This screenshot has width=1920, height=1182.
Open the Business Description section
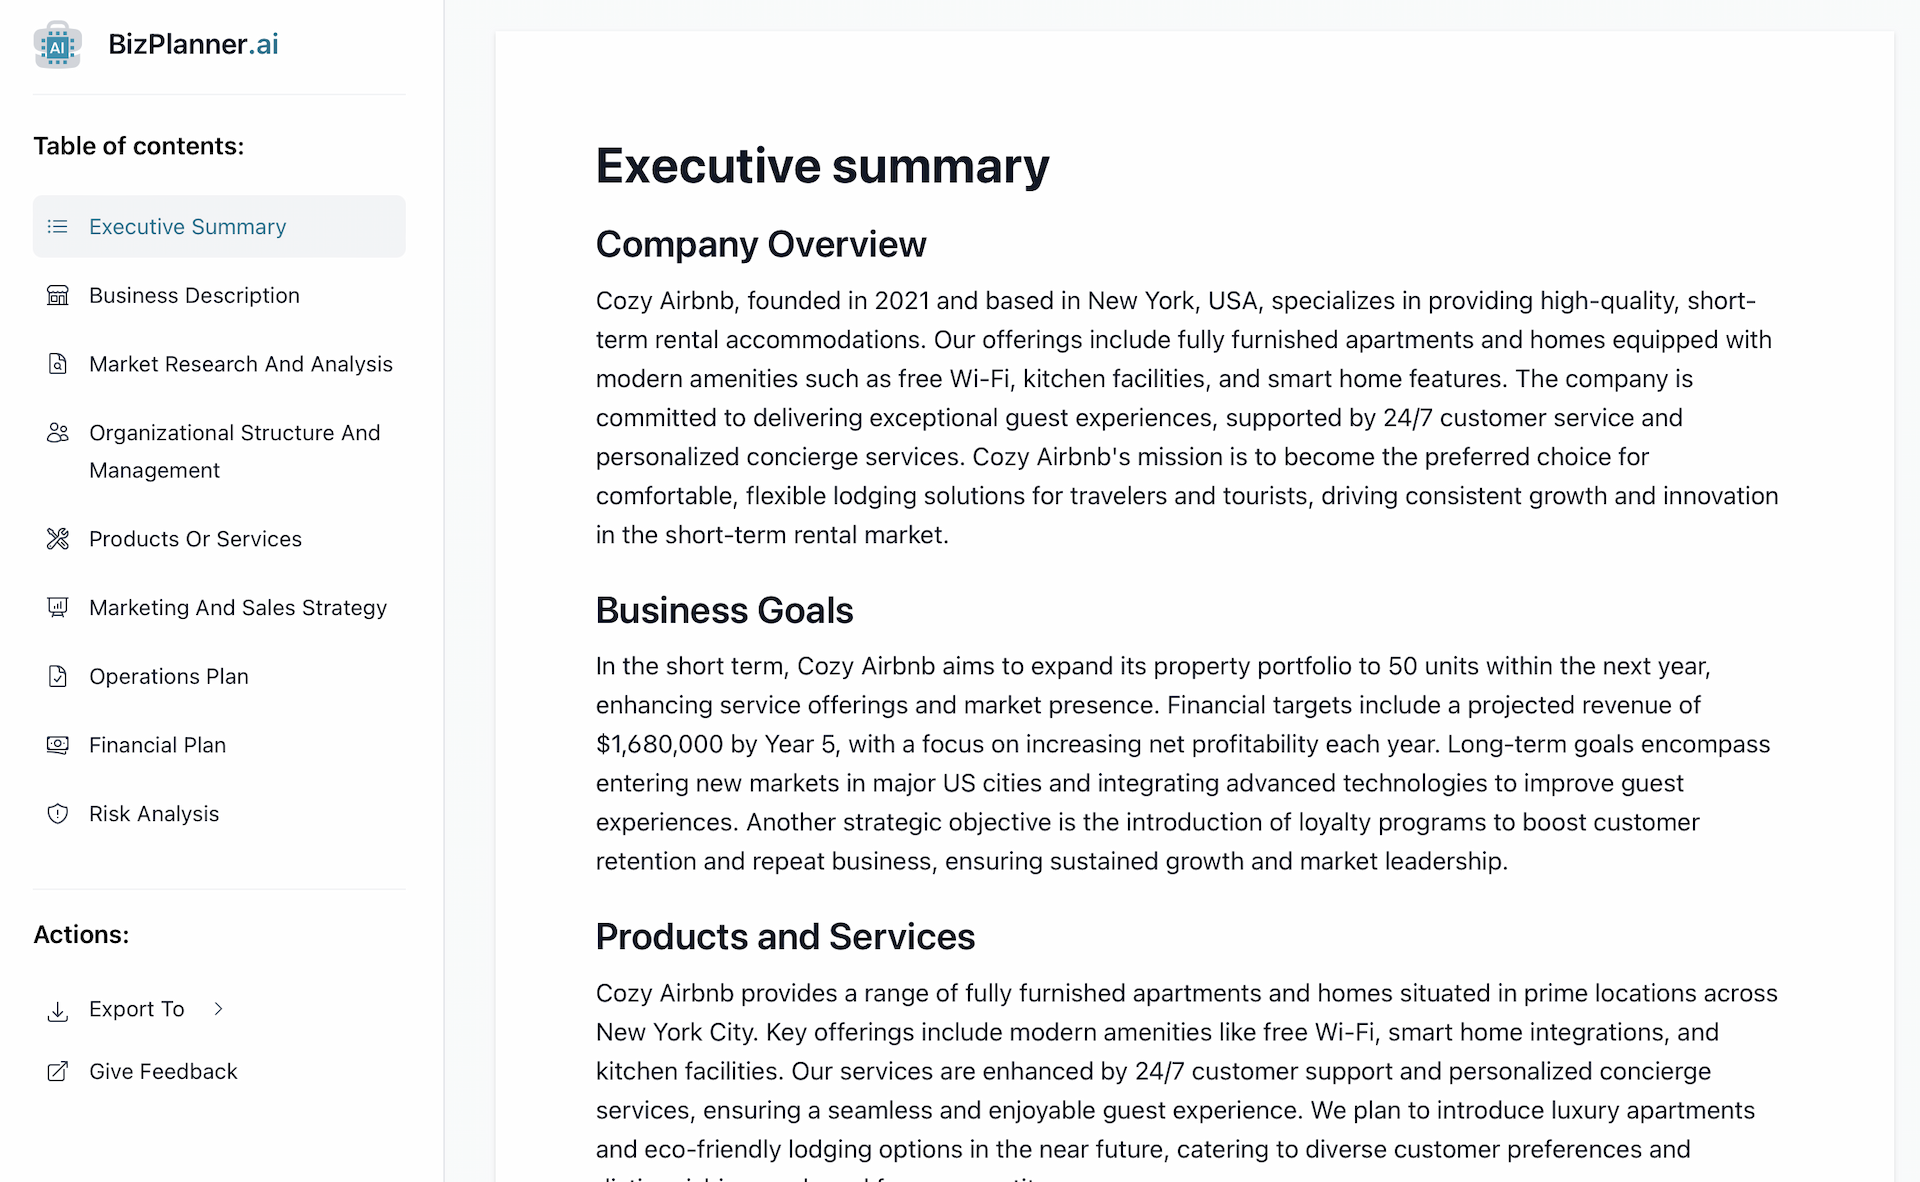tap(194, 296)
